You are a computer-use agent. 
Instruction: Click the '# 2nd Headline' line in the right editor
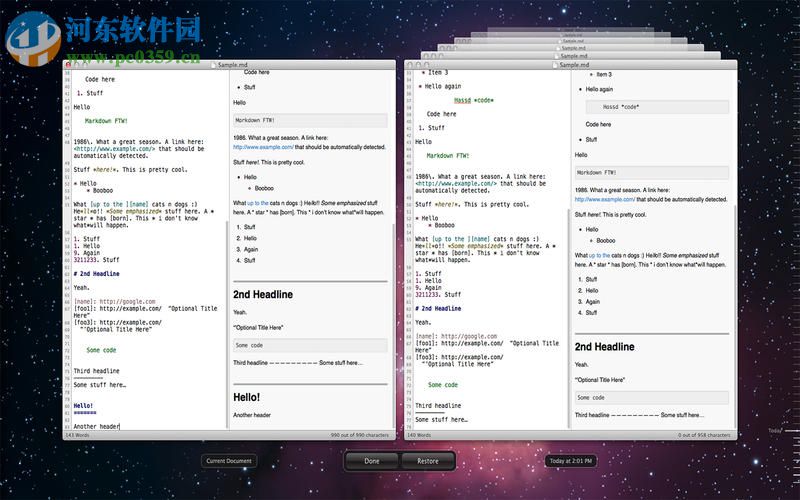(x=438, y=308)
